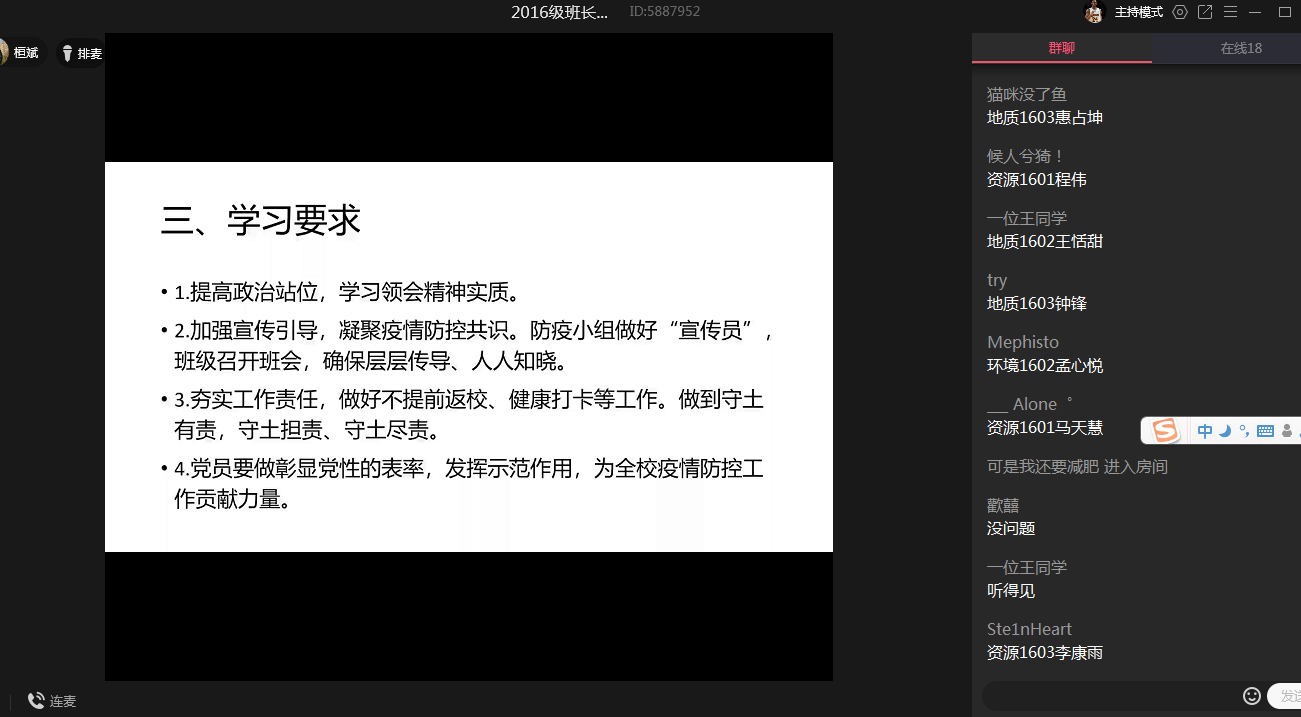This screenshot has height=717, width=1301.
Task: Toggle Chinese punctuation mode icon
Action: click(x=1243, y=431)
